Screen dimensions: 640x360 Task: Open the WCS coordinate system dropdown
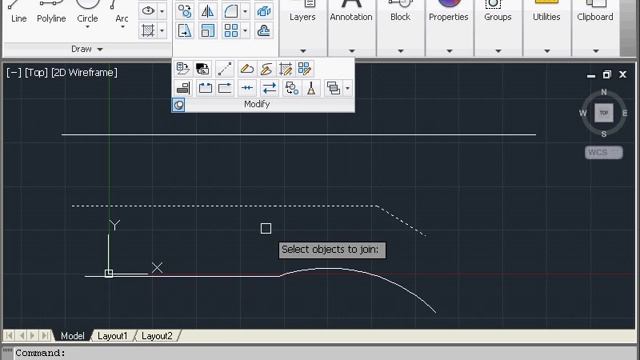pyautogui.click(x=604, y=153)
